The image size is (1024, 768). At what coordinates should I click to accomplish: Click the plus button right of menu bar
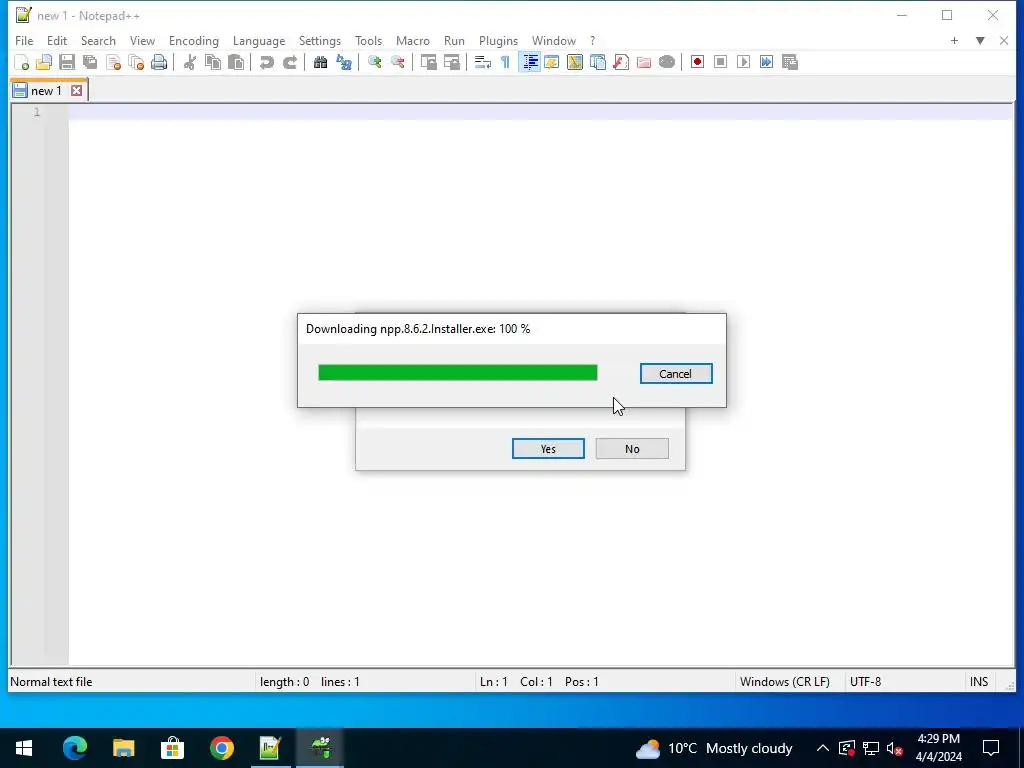coord(954,40)
